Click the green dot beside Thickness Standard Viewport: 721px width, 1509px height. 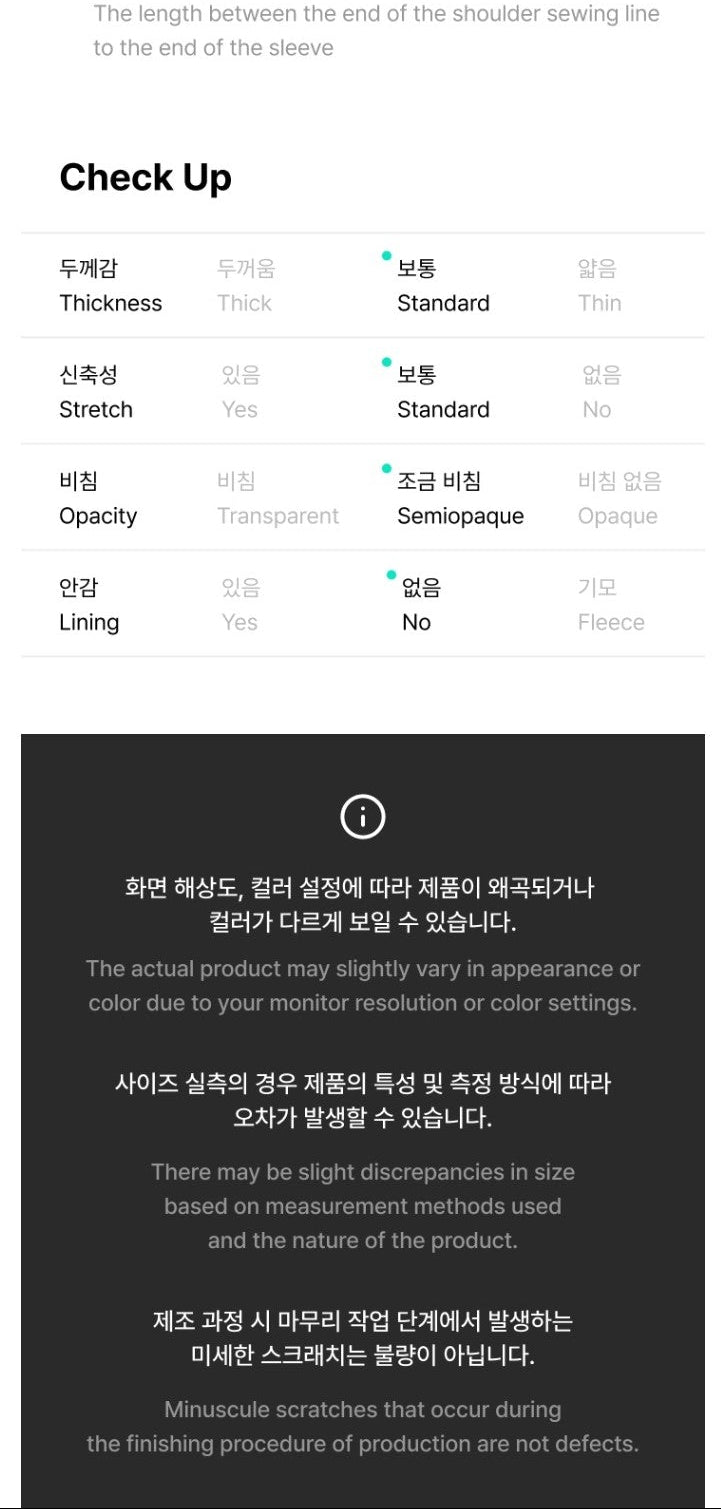tap(387, 256)
